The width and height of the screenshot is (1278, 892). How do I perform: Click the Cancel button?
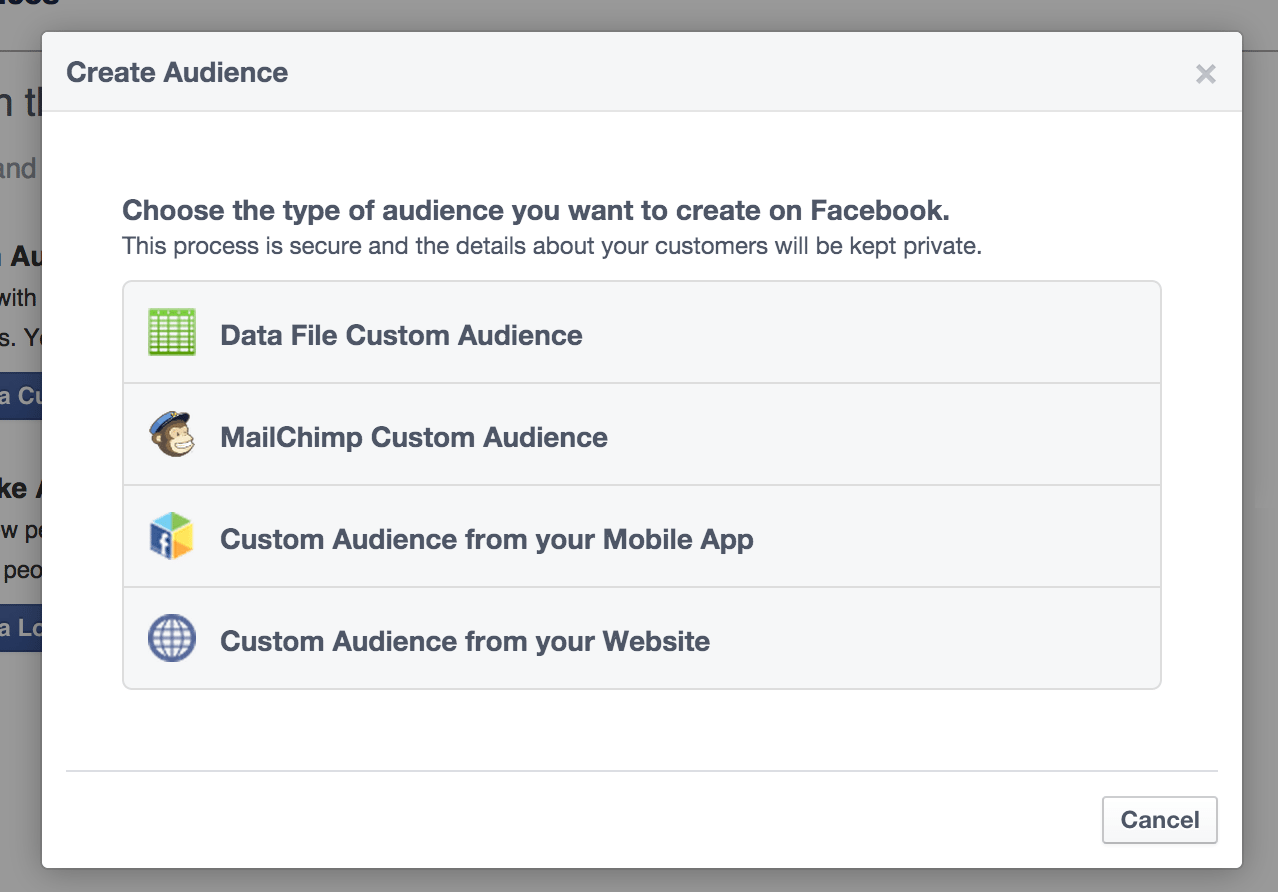pyautogui.click(x=1159, y=819)
